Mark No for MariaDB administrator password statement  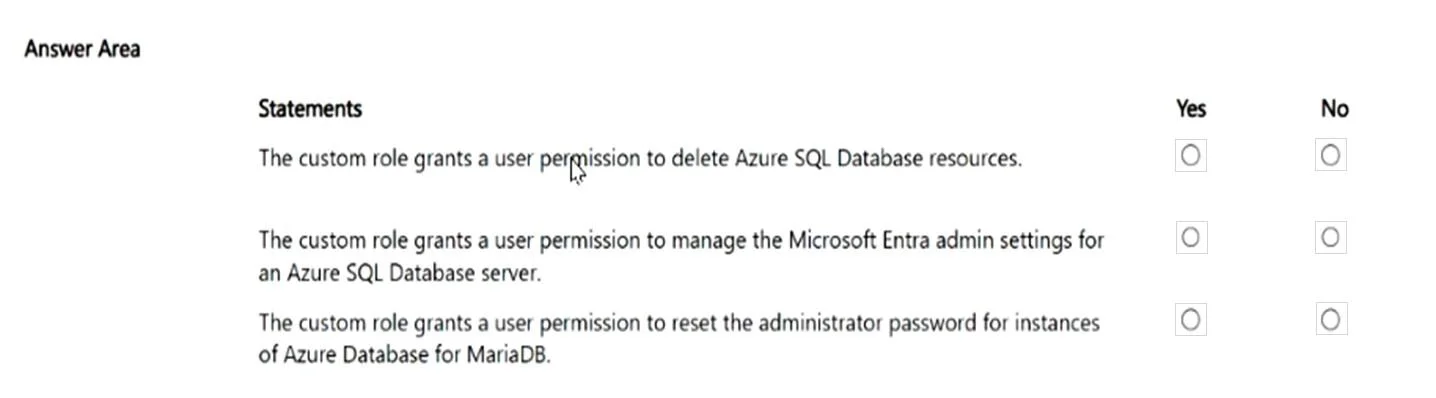[1330, 320]
